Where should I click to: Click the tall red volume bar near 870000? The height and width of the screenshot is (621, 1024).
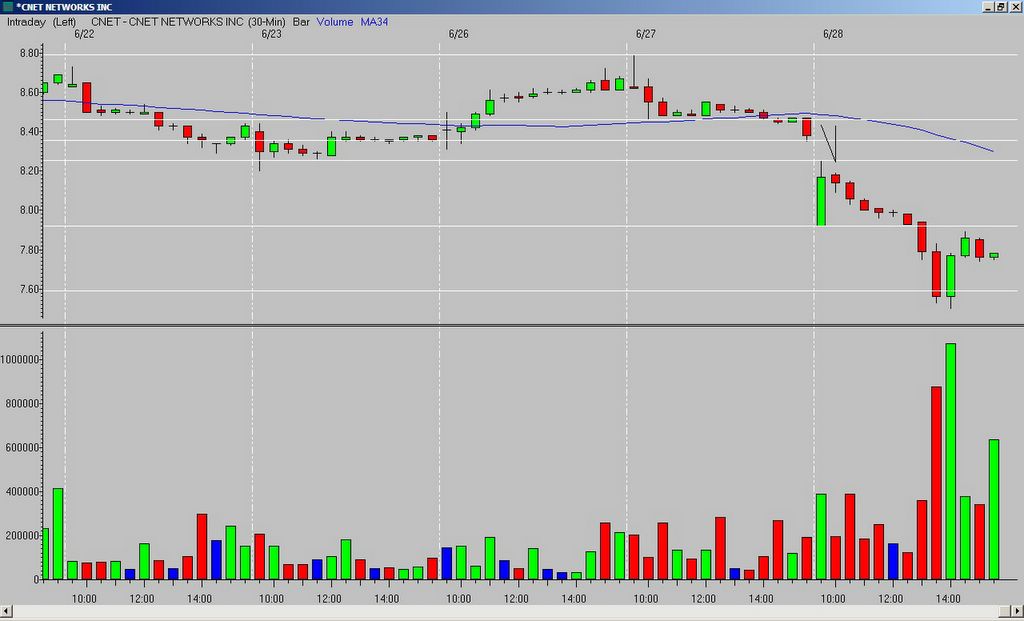pos(936,483)
